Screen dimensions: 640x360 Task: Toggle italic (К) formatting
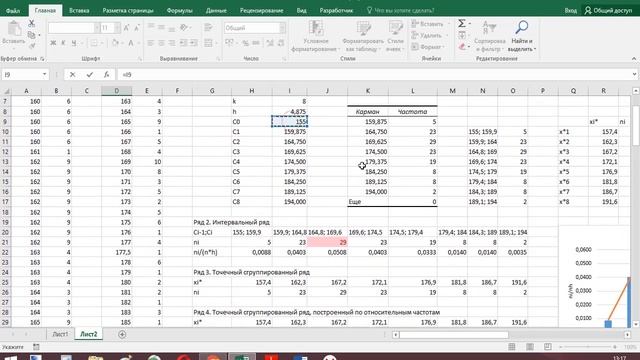click(63, 43)
